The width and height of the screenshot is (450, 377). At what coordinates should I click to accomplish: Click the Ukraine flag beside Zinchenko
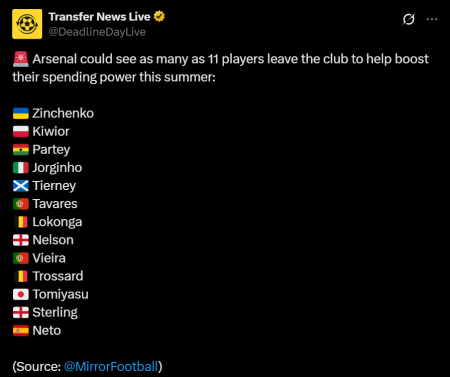(21, 113)
